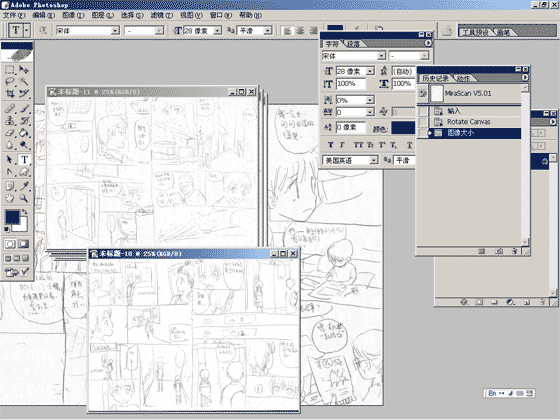Image resolution: width=560 pixels, height=420 pixels.
Task: Reset to default colors icon
Action: [x=7, y=229]
